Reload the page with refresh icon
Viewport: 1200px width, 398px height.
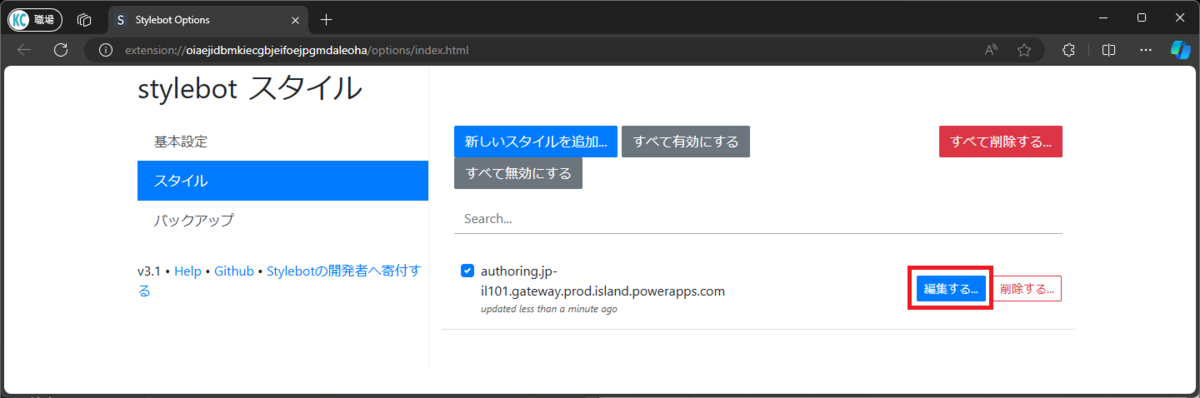[x=60, y=50]
